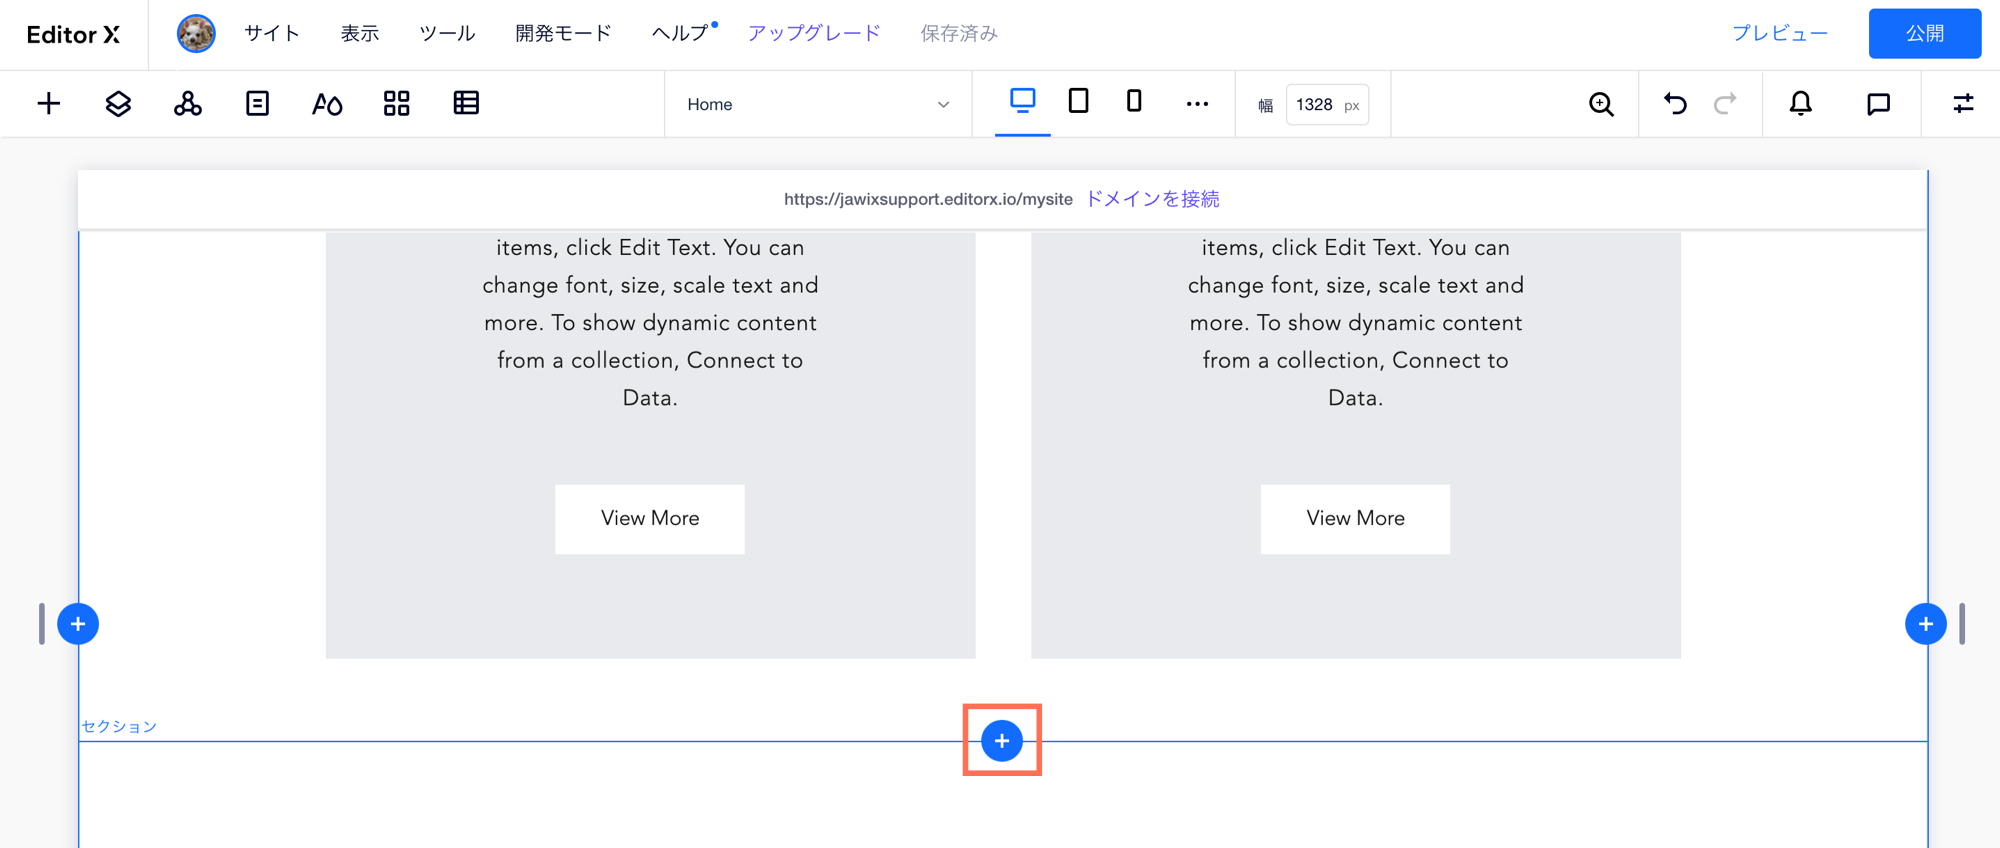Open the App Market grid icon

pos(397,104)
